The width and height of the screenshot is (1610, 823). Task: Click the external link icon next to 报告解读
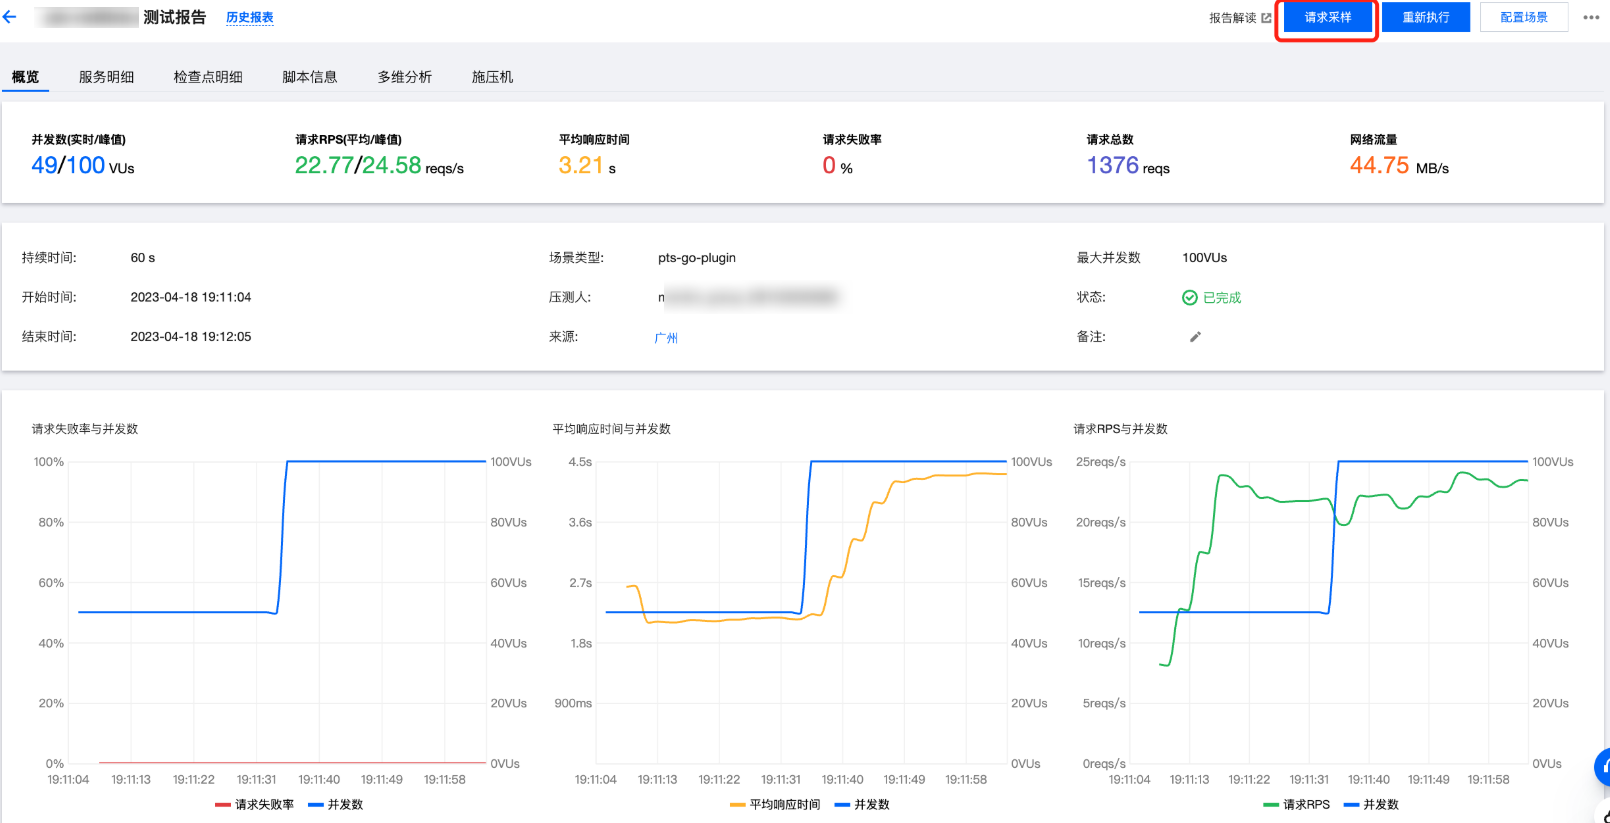[1266, 18]
